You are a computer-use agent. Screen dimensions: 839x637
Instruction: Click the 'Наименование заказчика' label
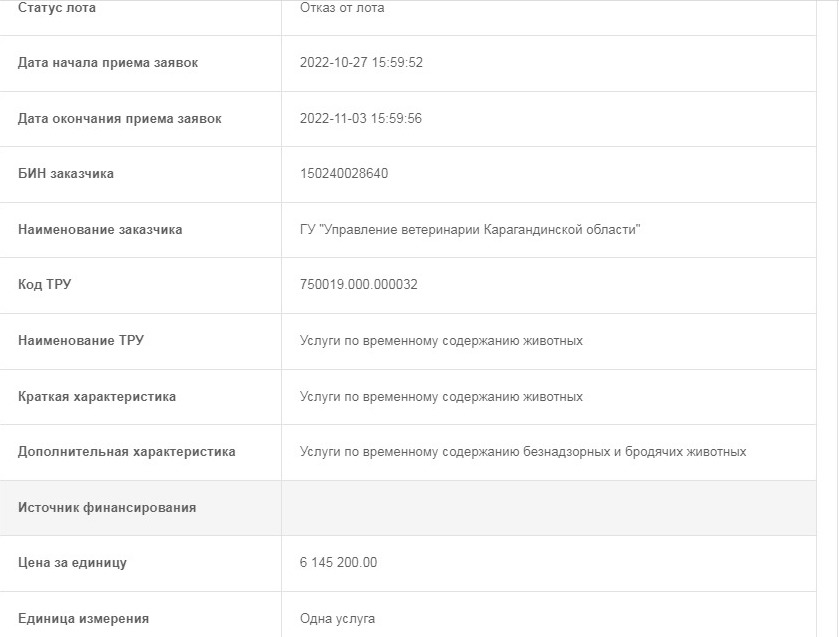(100, 230)
